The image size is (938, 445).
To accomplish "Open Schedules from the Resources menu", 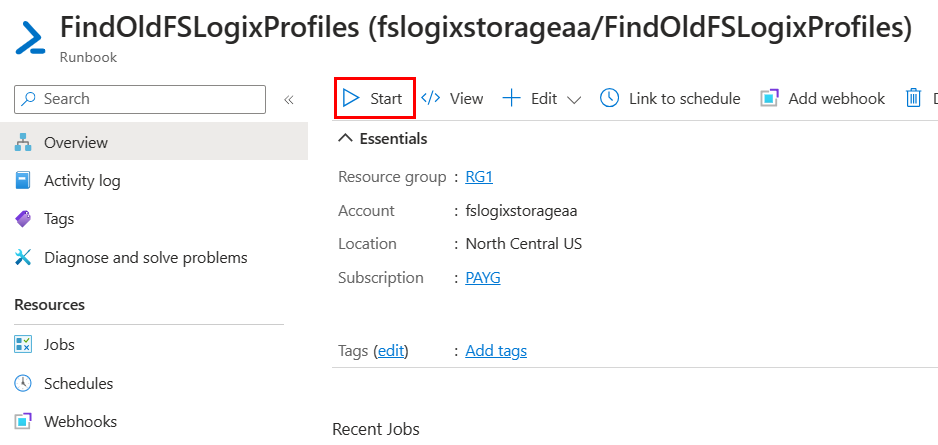I will click(x=78, y=384).
